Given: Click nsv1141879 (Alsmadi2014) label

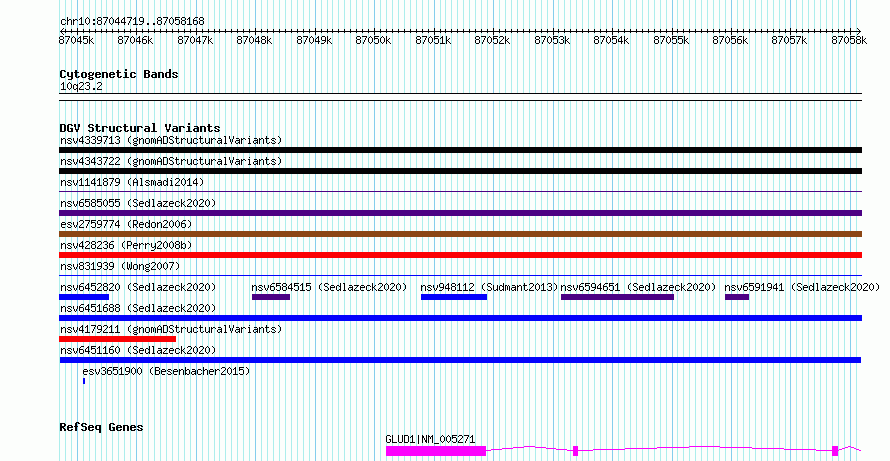Looking at the screenshot, I should pyautogui.click(x=132, y=182).
